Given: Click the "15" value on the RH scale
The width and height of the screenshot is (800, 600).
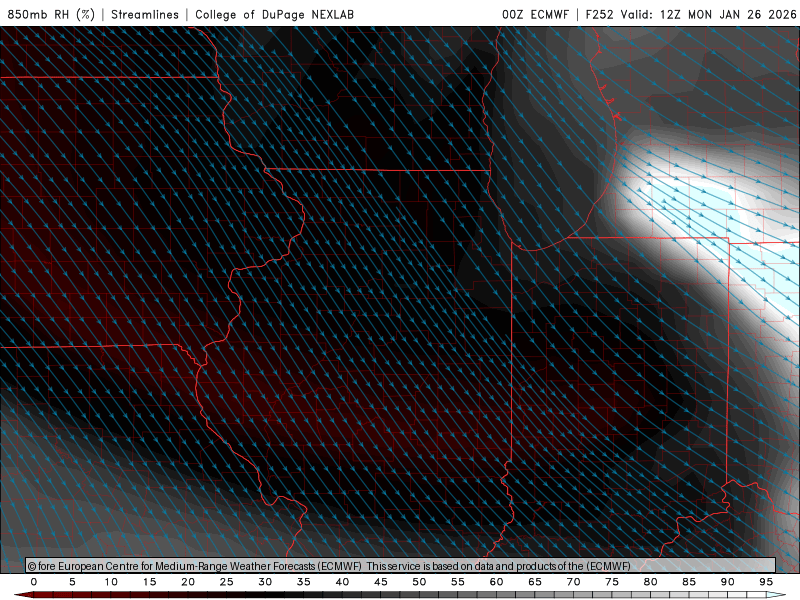Looking at the screenshot, I should [149, 582].
